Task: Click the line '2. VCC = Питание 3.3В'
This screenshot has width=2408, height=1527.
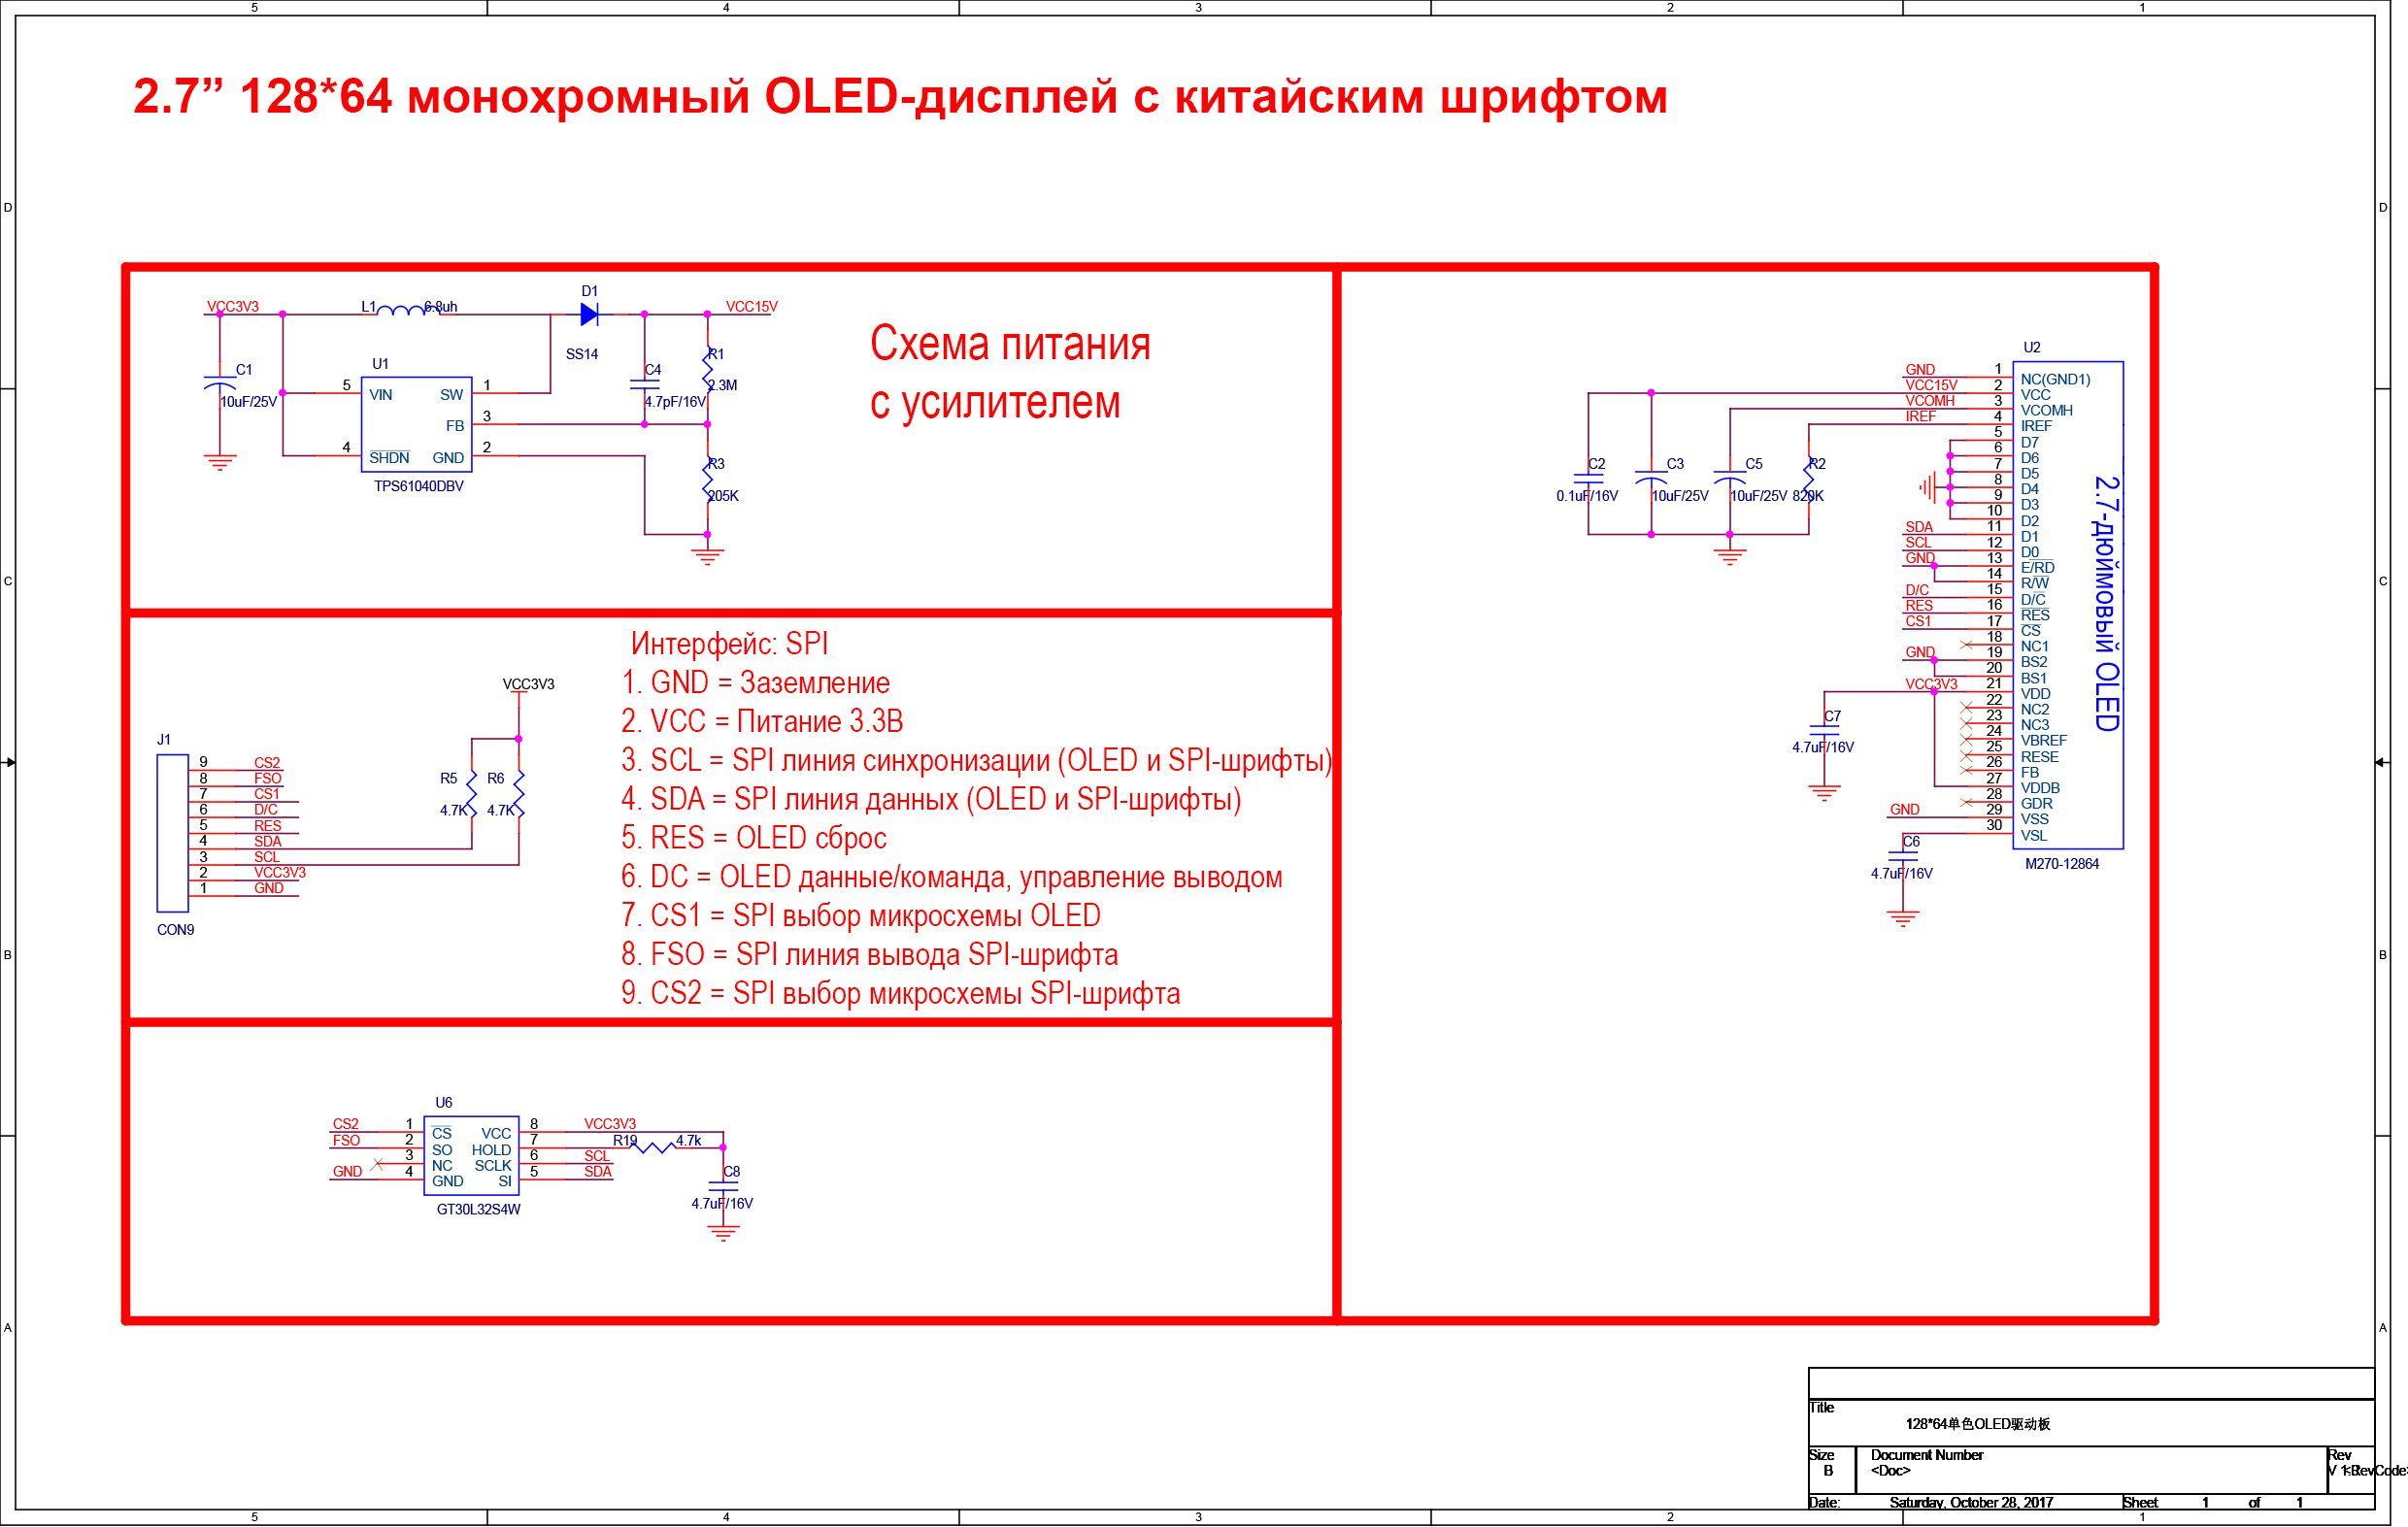Action: (762, 721)
